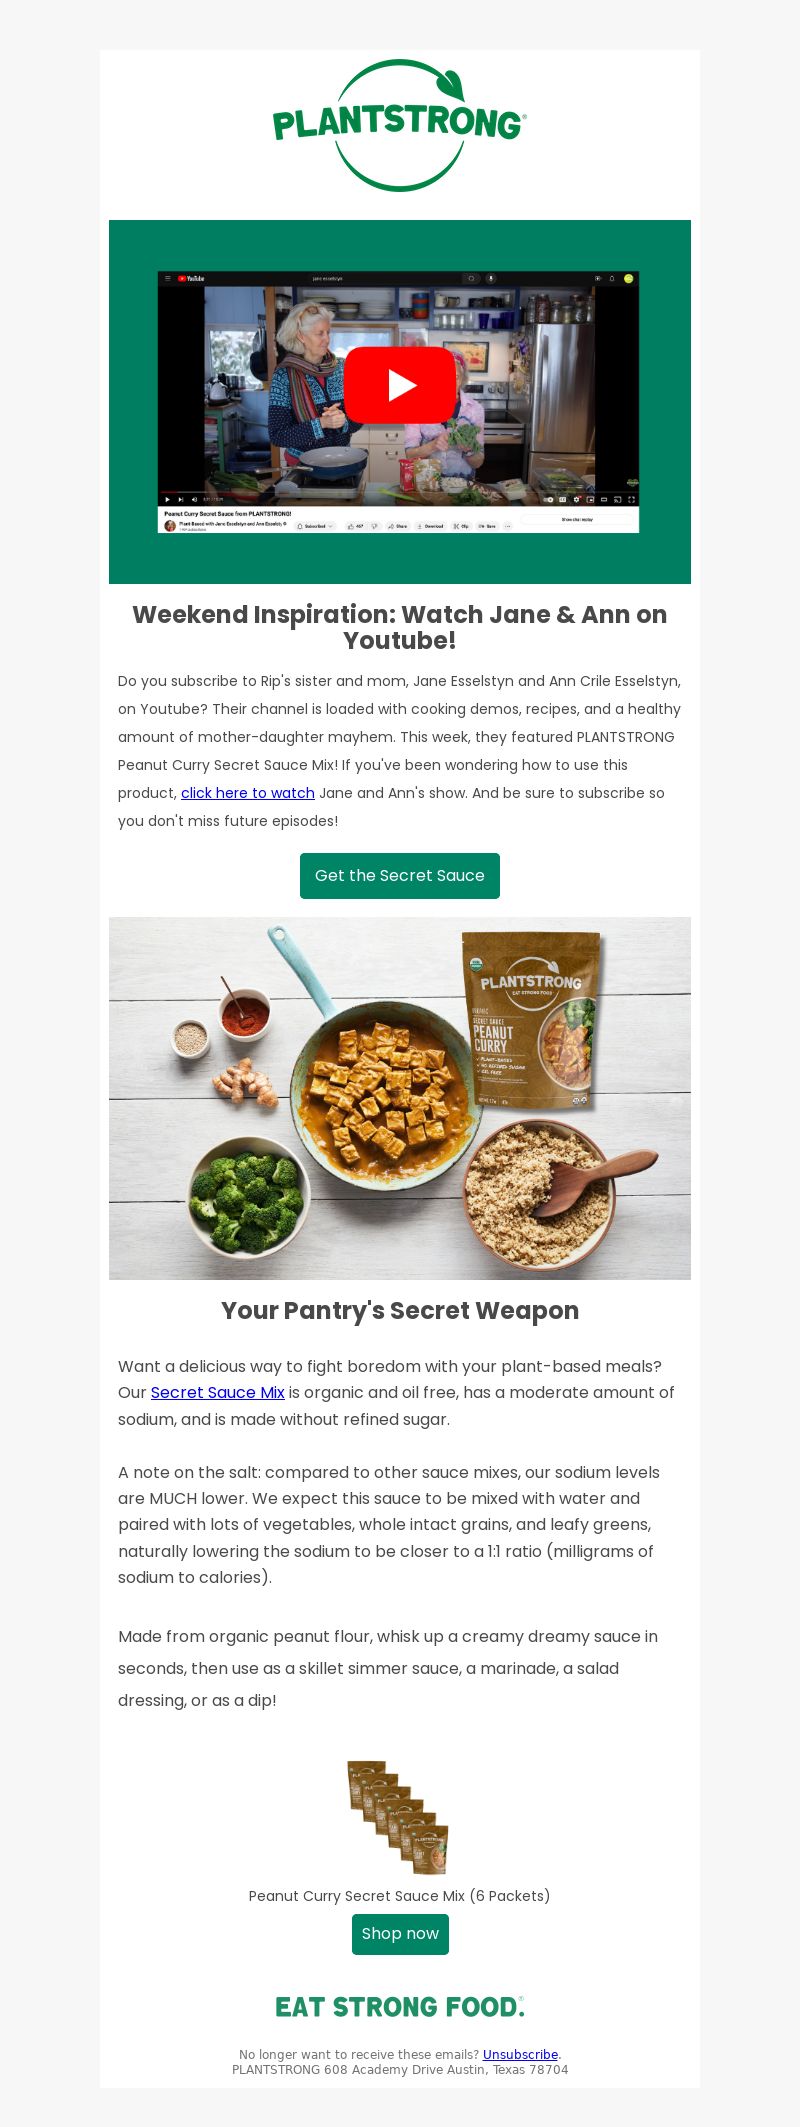
Task: Click the Get the Secret Sauce button
Action: [400, 876]
